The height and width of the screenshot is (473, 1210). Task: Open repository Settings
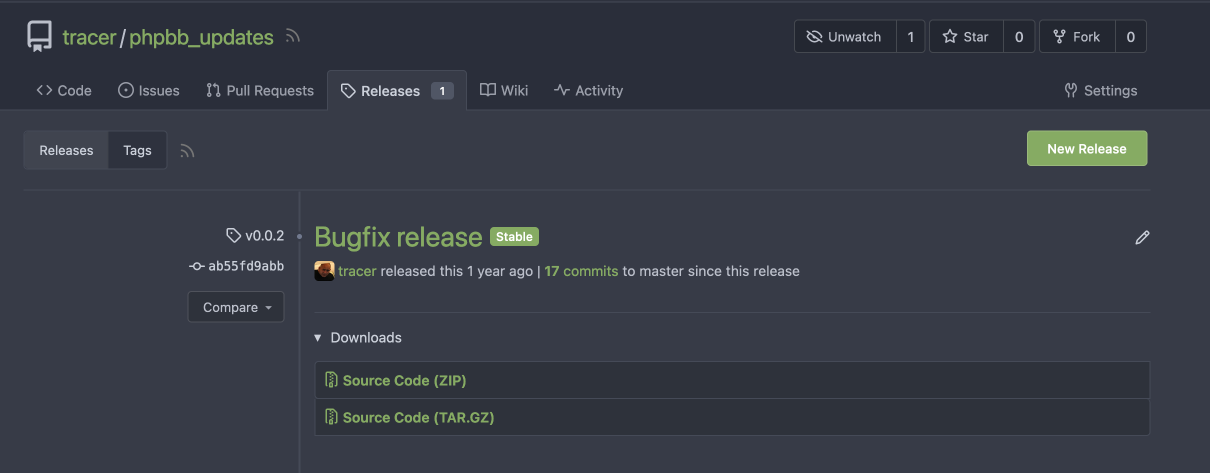(1101, 90)
